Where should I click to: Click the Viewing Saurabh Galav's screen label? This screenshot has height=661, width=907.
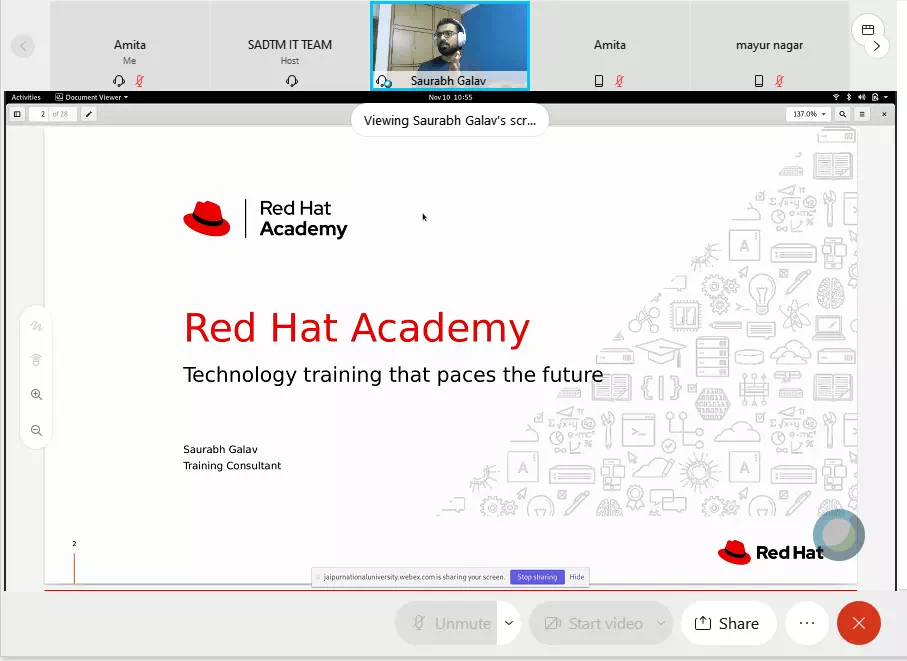(x=449, y=120)
